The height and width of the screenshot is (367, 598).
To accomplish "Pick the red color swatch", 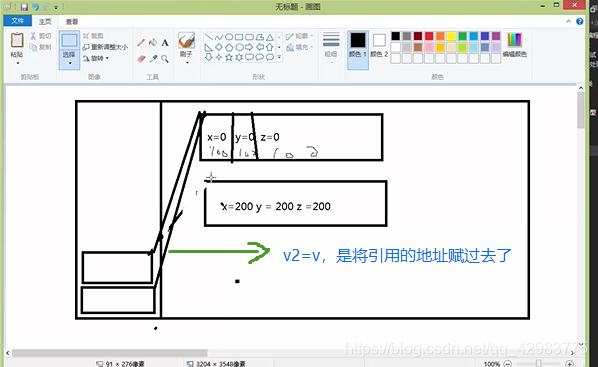I will coord(429,36).
